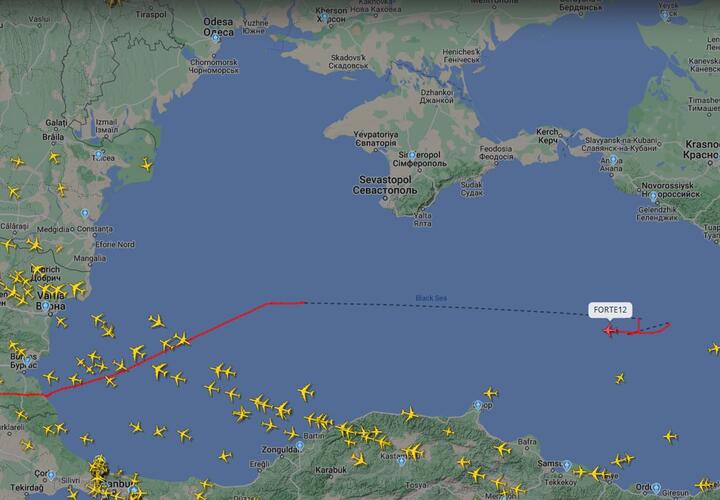Select the Kherson airport pin
The width and height of the screenshot is (720, 500).
[324, 18]
